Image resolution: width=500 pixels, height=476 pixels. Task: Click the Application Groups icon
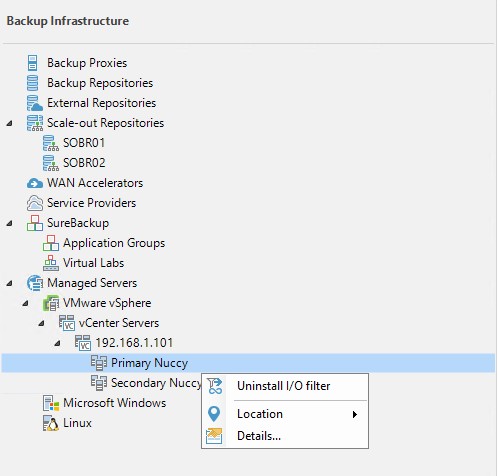pos(51,243)
